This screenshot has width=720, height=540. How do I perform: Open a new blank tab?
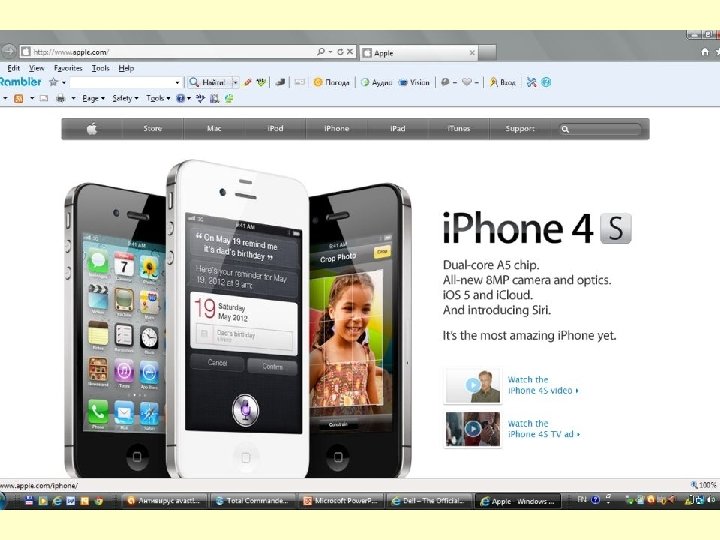coord(488,53)
